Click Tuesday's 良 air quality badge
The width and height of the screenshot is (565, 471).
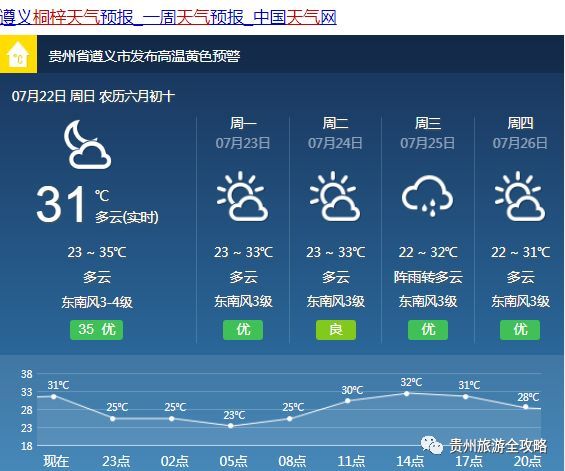click(x=336, y=330)
